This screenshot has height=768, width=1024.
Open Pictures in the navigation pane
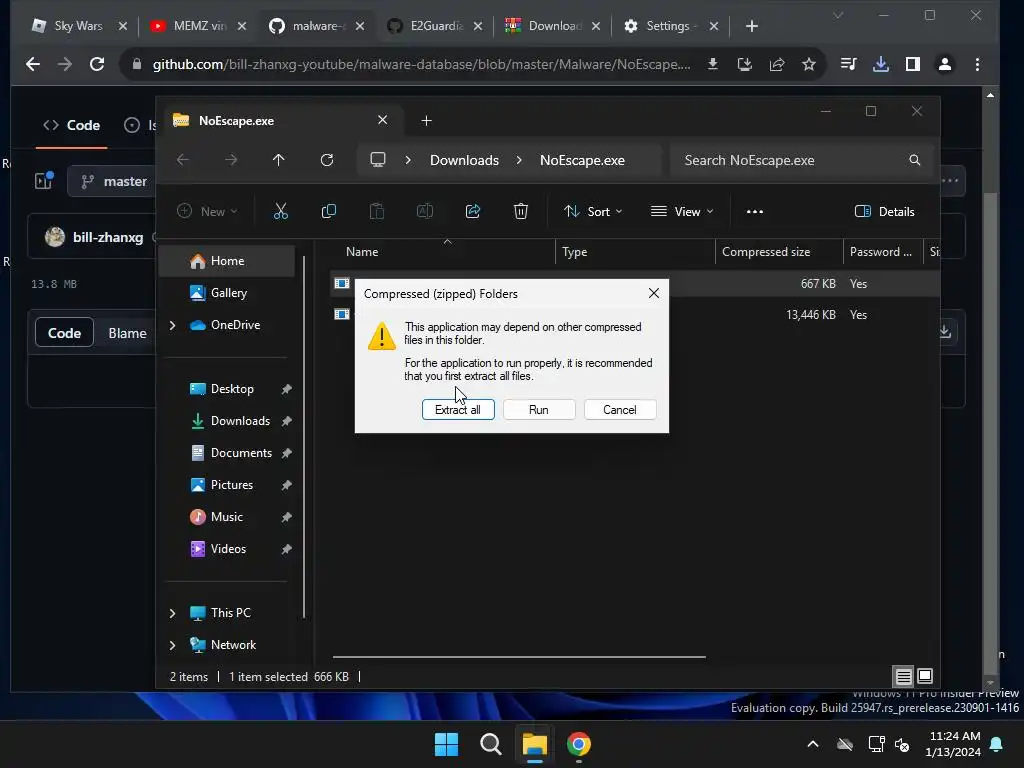229,485
